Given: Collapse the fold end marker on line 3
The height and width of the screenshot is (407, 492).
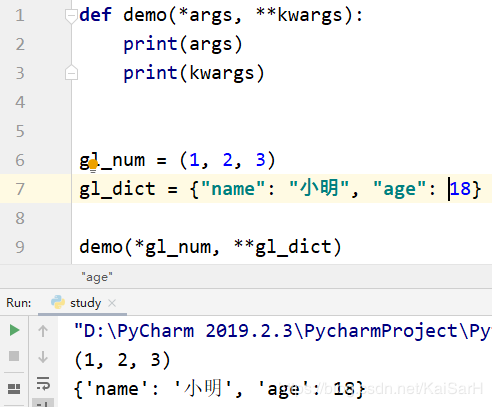Looking at the screenshot, I should [71, 73].
